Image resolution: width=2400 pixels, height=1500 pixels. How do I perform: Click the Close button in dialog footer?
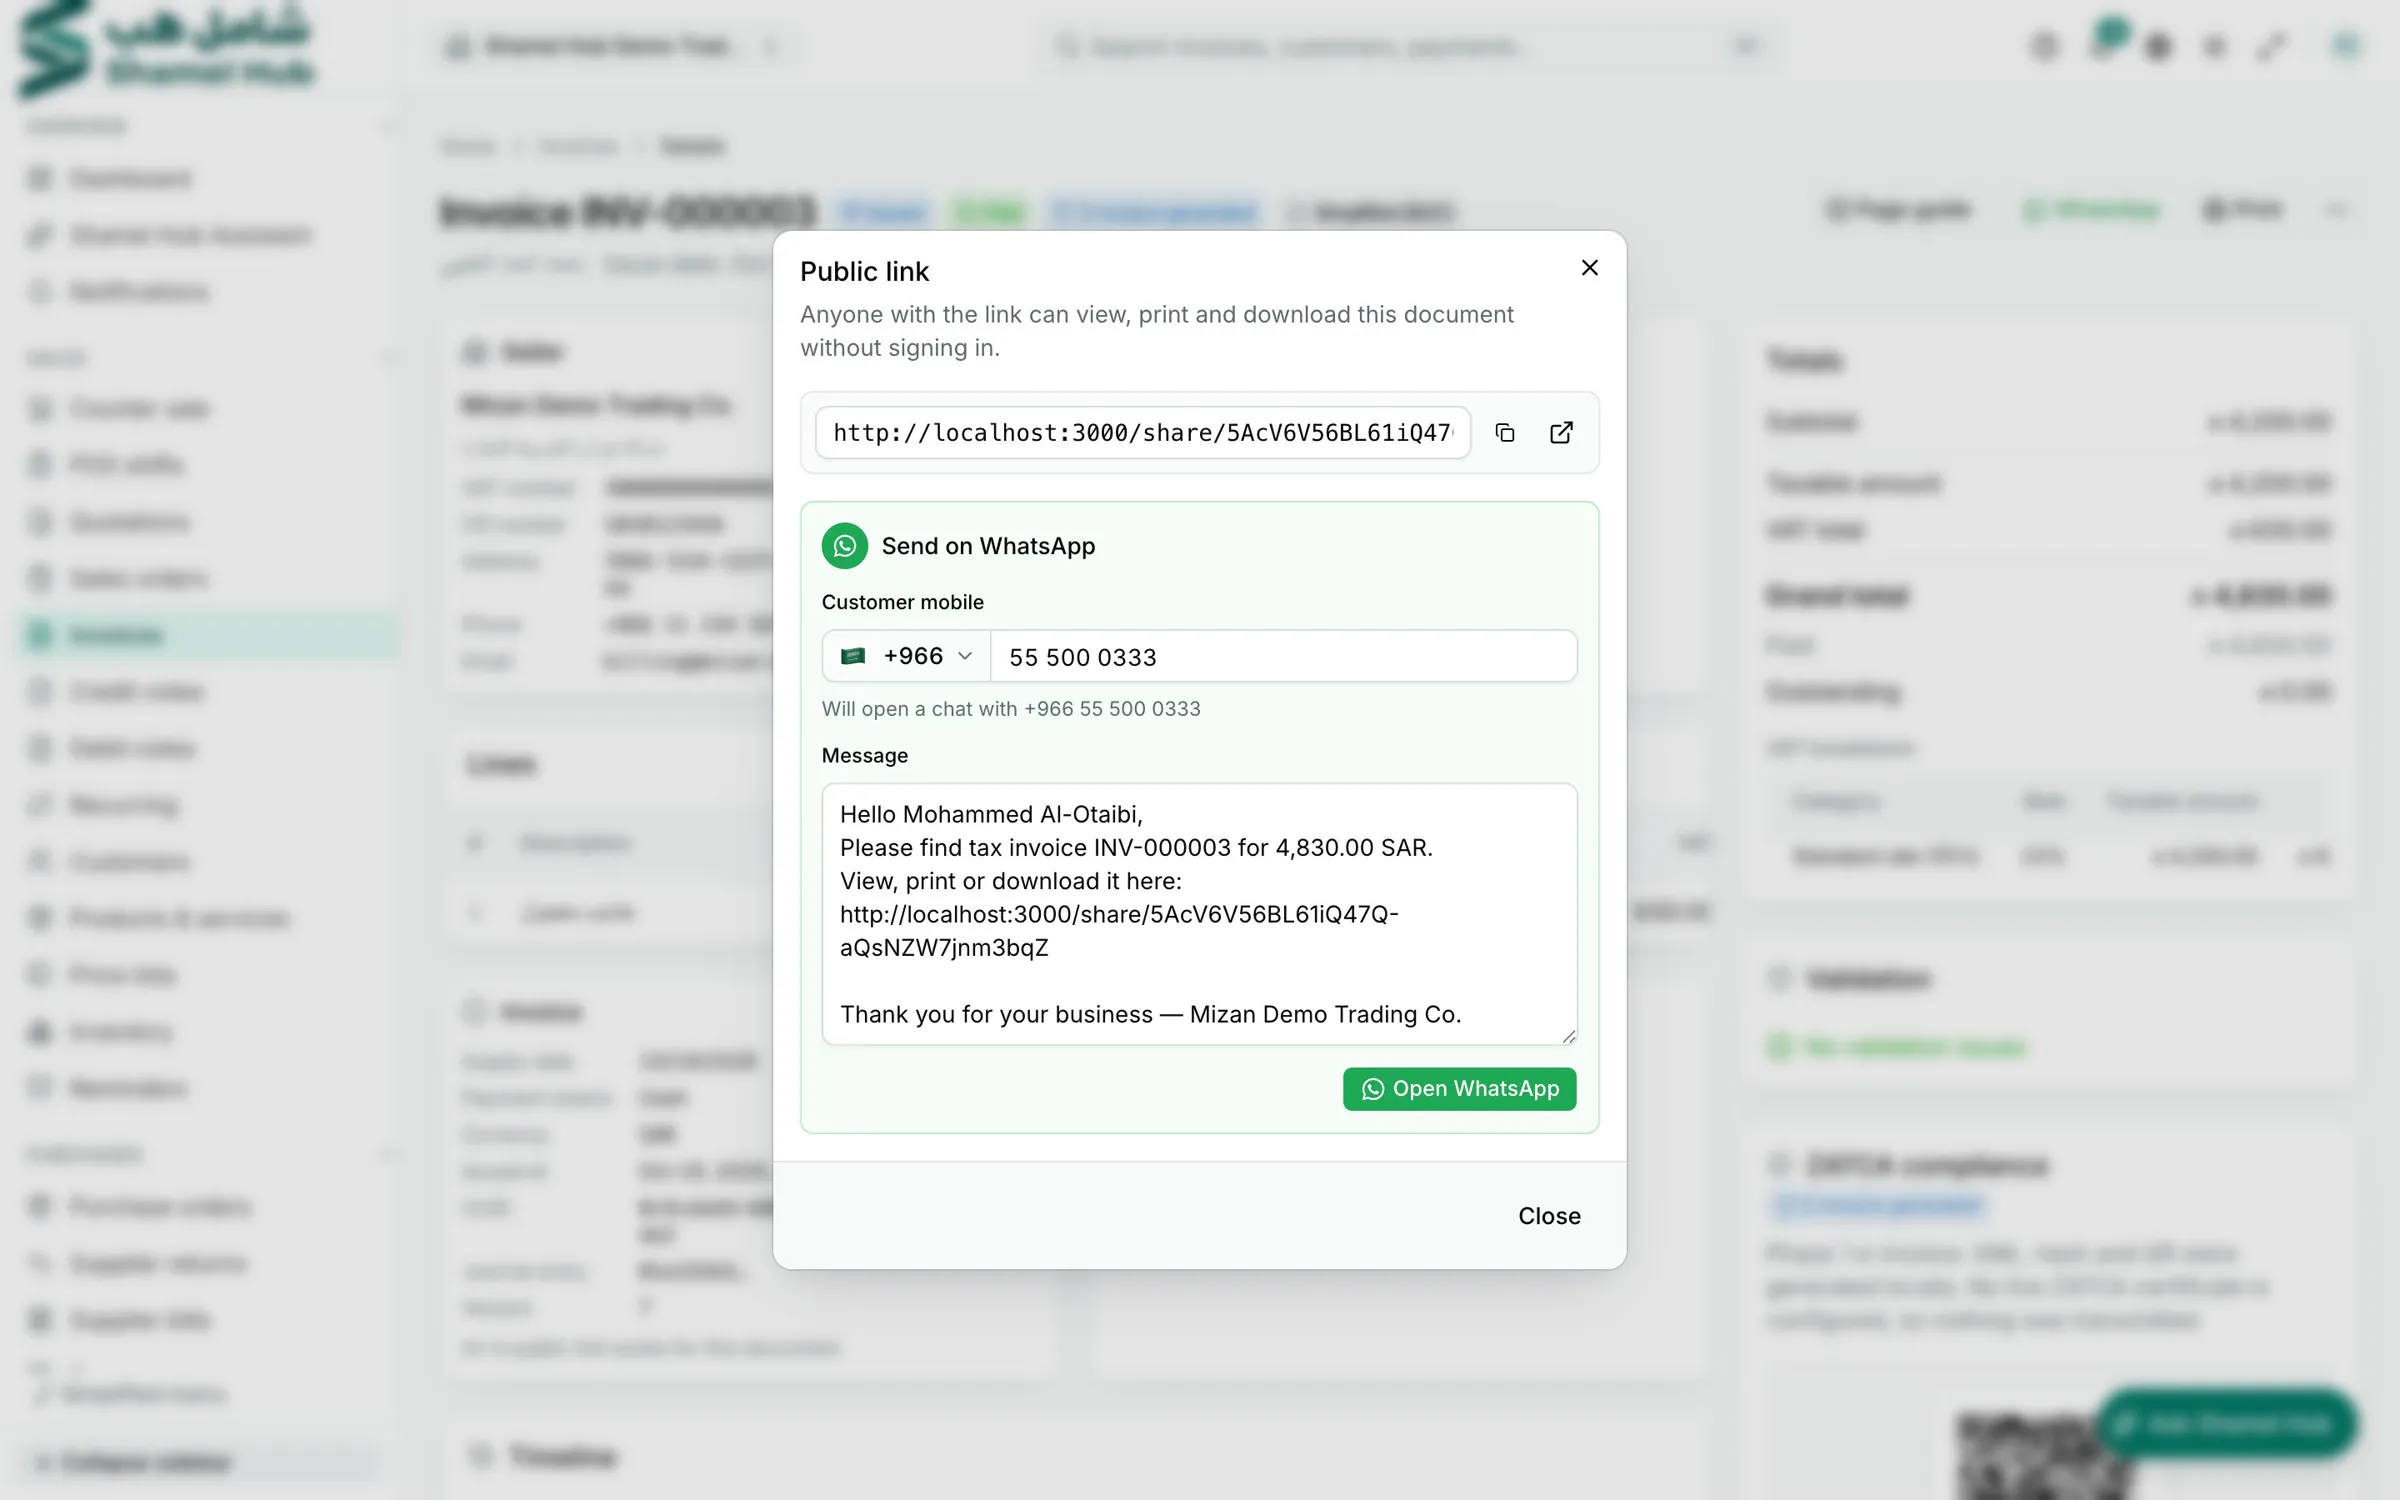point(1549,1216)
